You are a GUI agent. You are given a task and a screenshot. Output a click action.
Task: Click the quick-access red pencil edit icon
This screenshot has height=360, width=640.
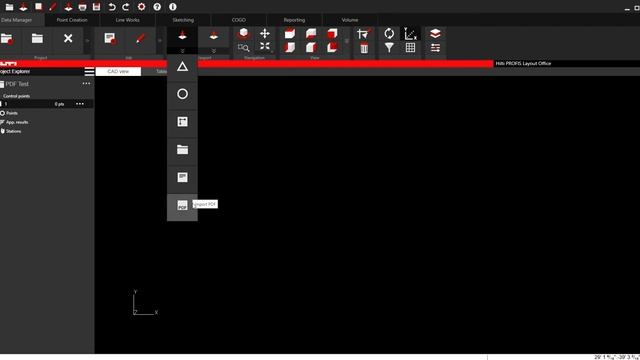(53, 7)
